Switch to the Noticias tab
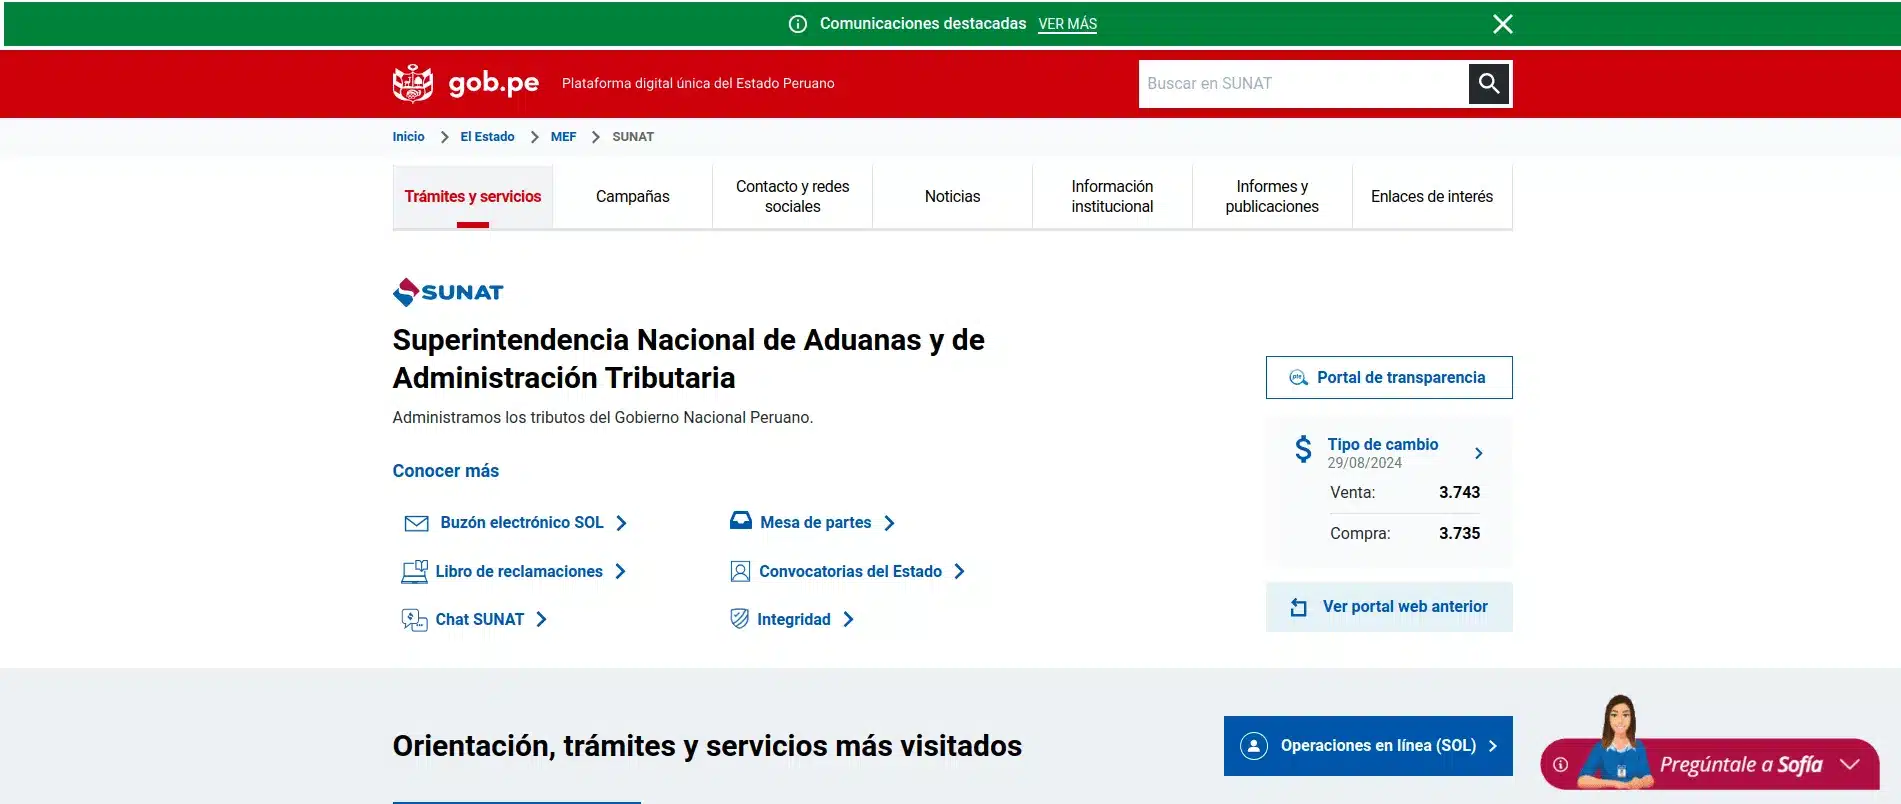The height and width of the screenshot is (804, 1901). (953, 197)
